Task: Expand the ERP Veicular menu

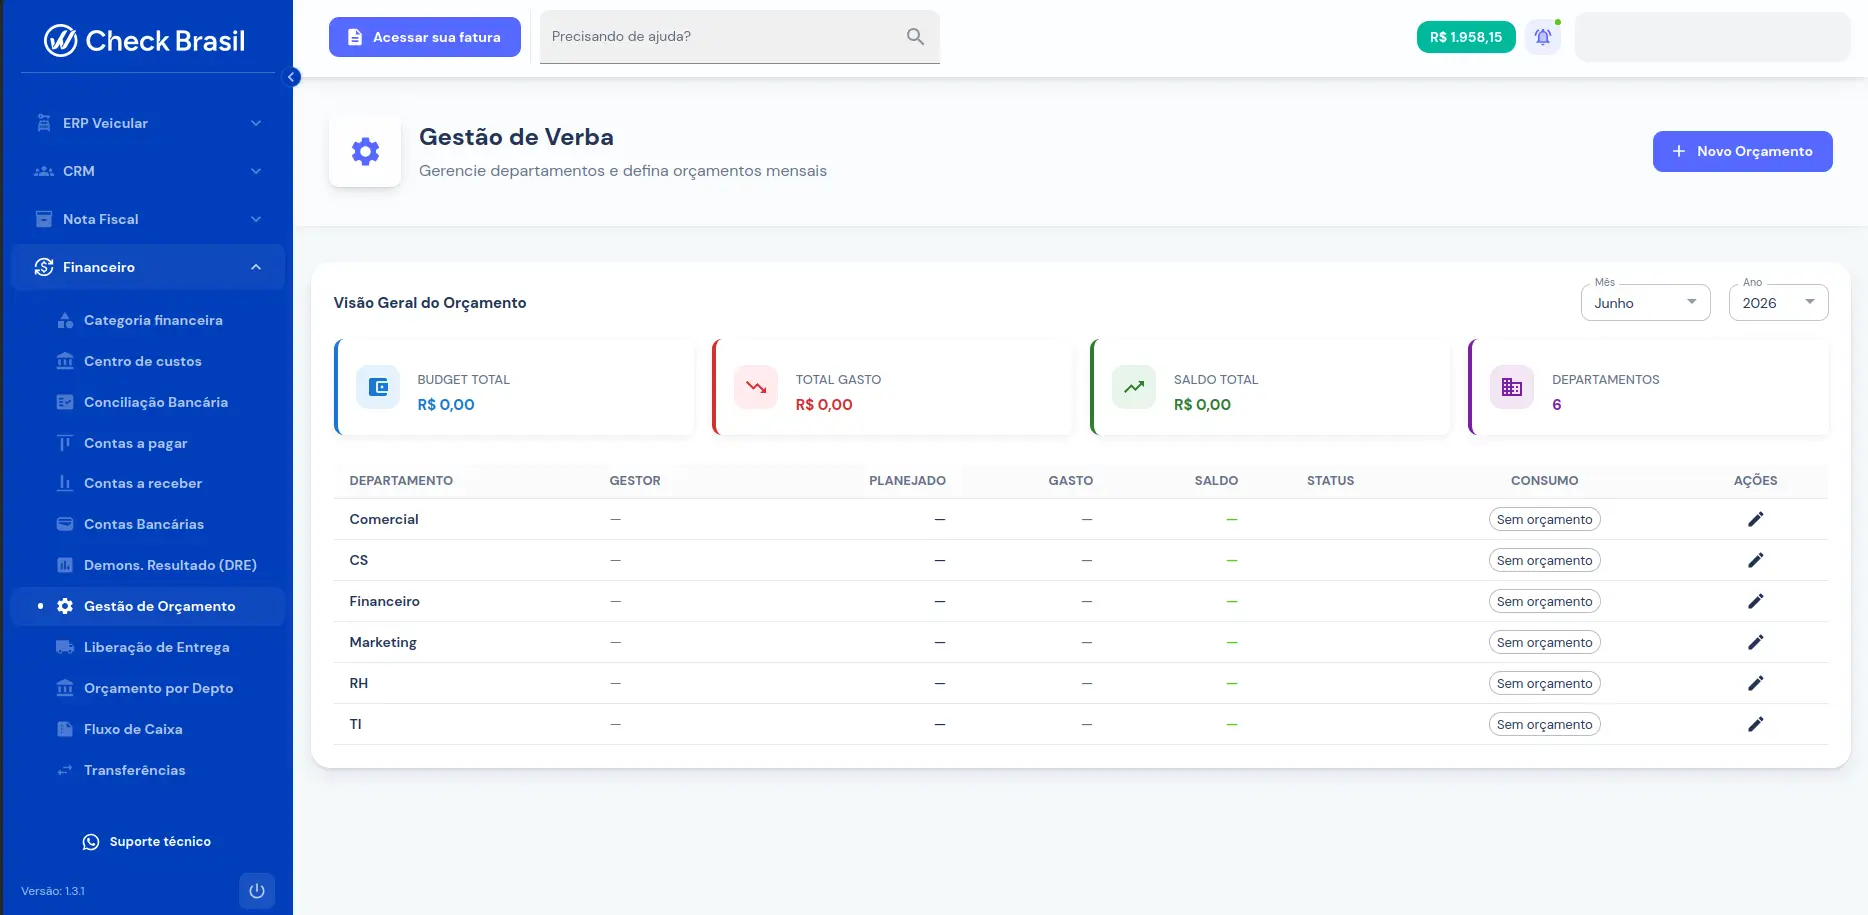Action: coord(148,123)
